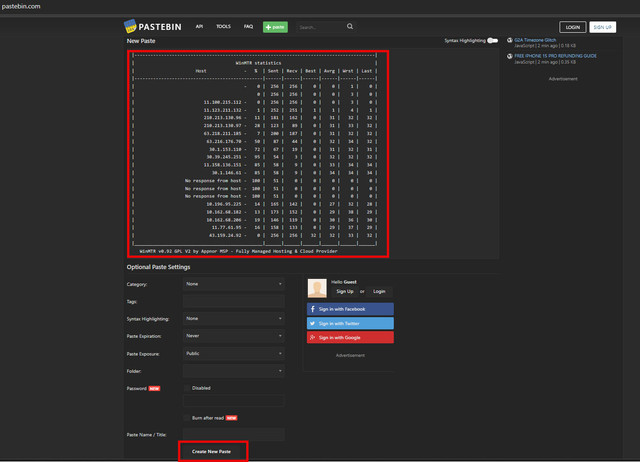
Task: Open the Category dropdown
Action: pos(234,283)
